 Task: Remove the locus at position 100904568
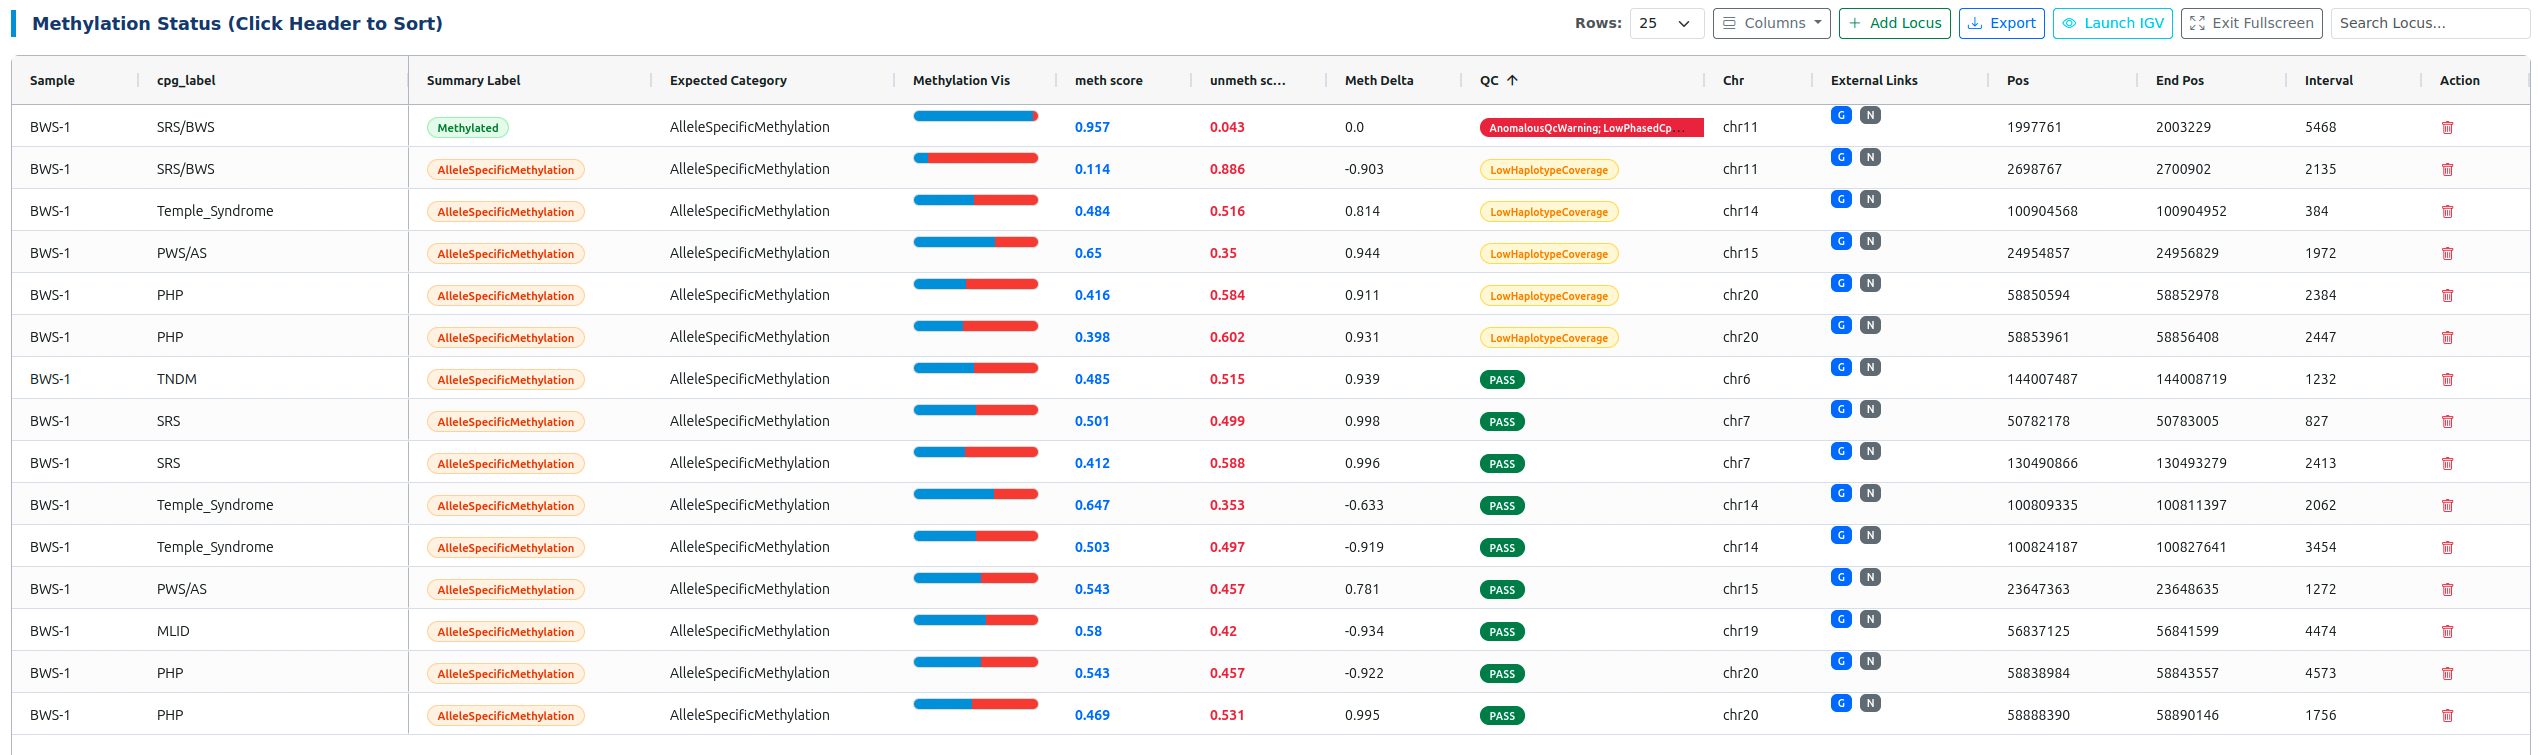click(x=2447, y=211)
